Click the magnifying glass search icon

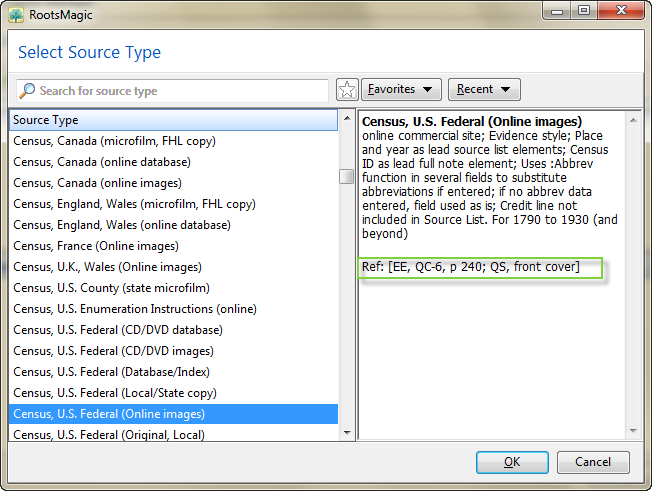coord(27,90)
